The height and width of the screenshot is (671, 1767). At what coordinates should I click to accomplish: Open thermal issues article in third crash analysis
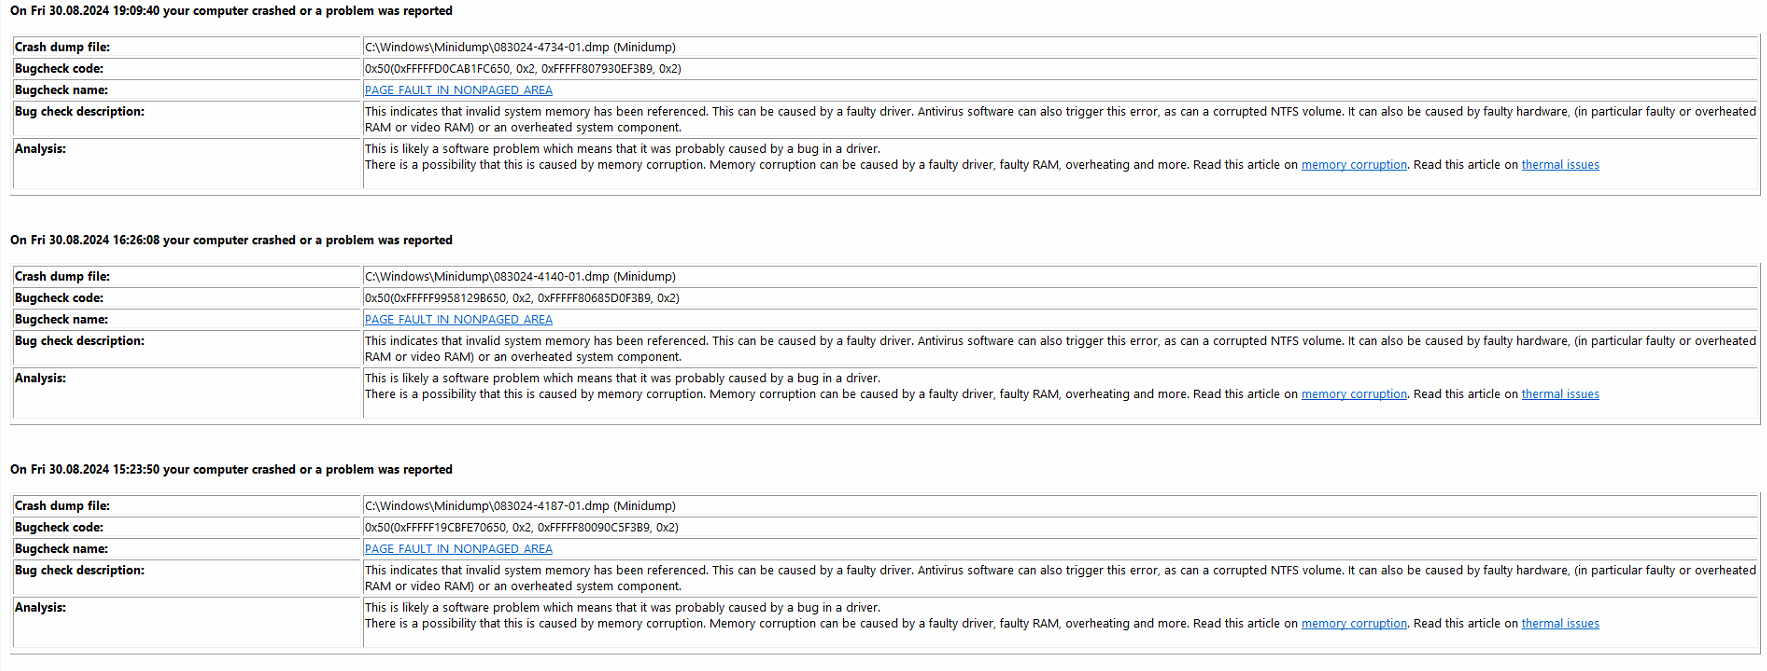[1560, 624]
